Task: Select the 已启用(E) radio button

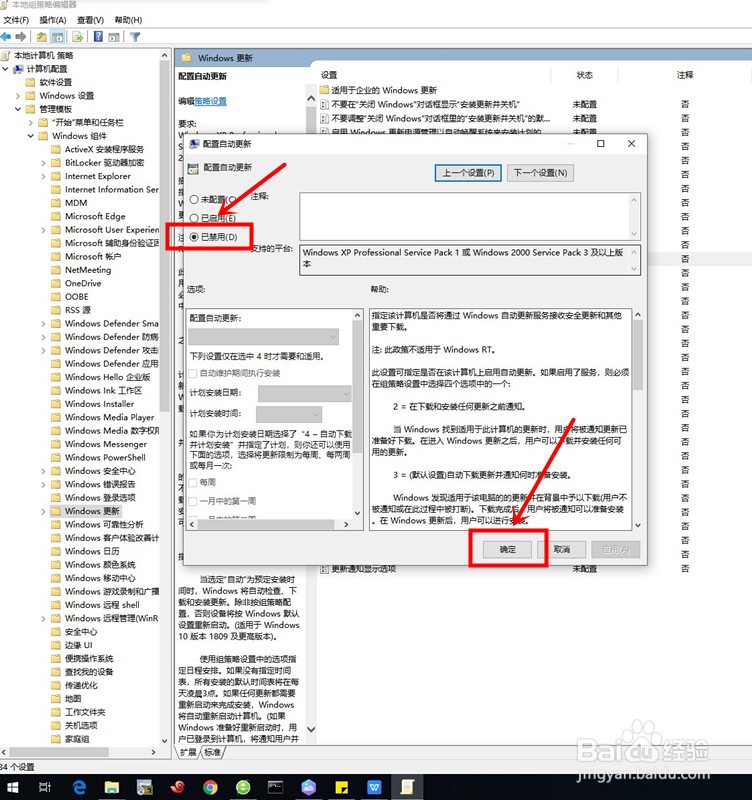Action: 194,218
